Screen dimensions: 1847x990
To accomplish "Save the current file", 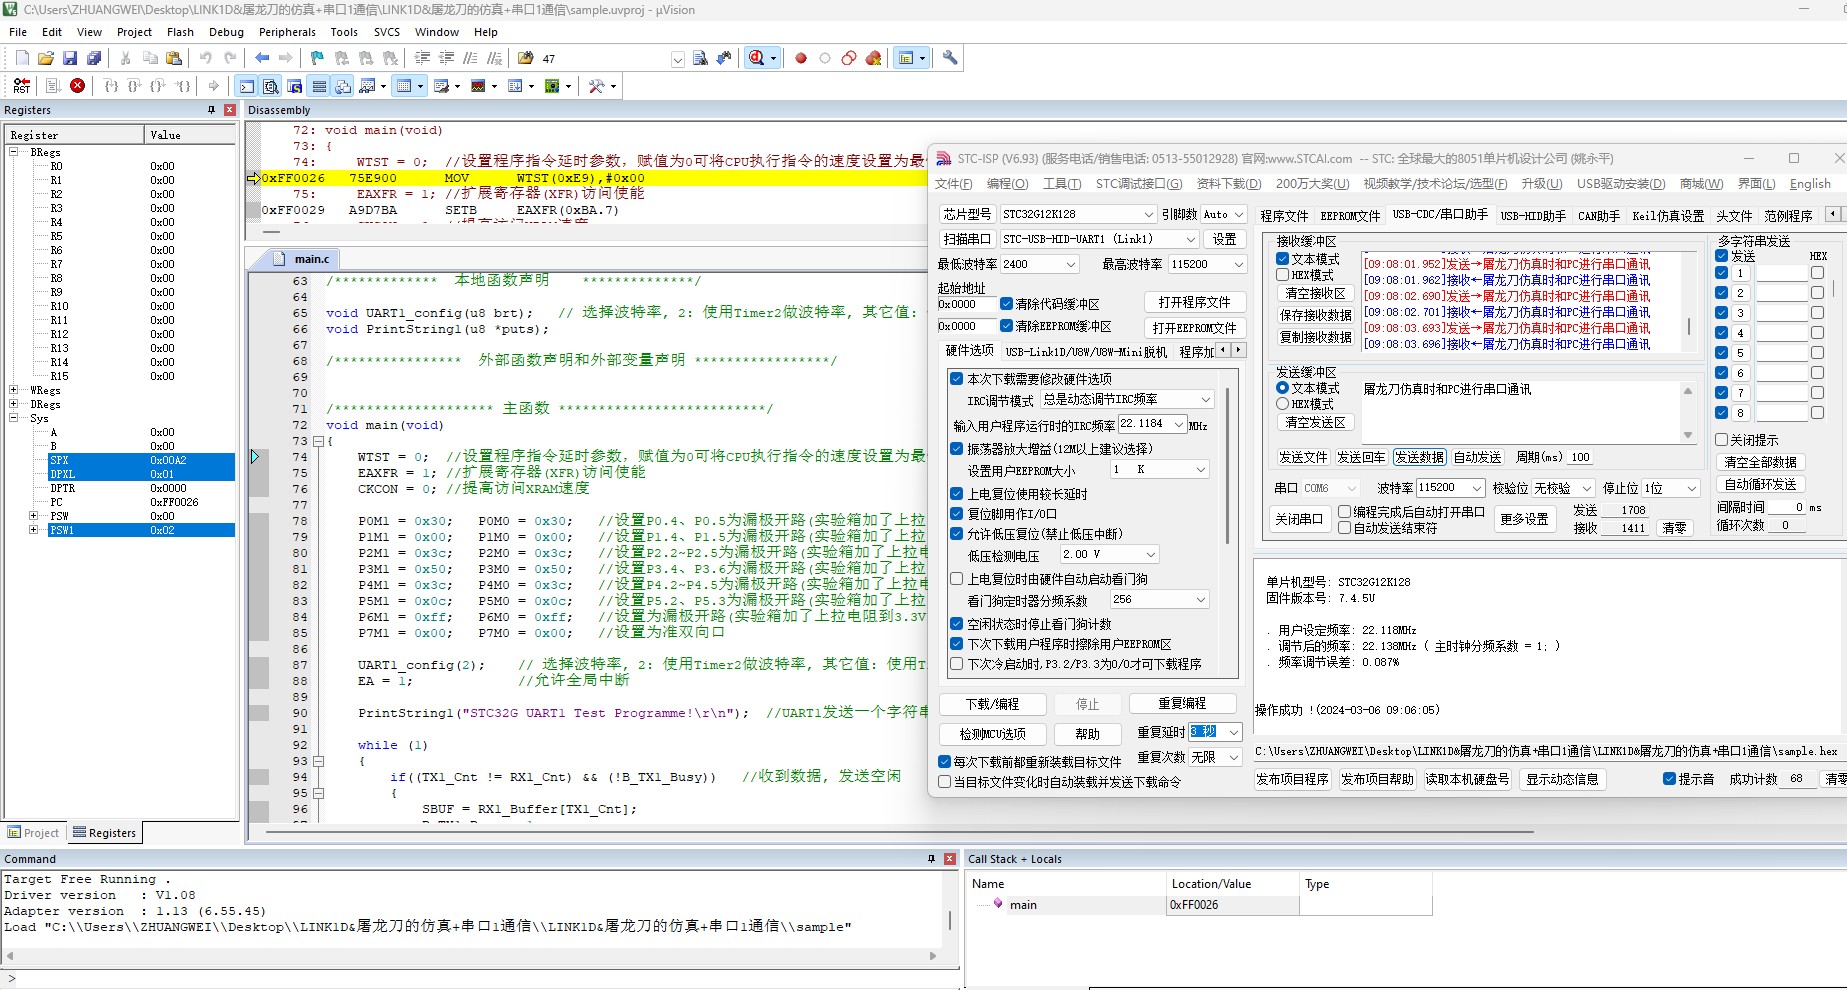I will (70, 58).
